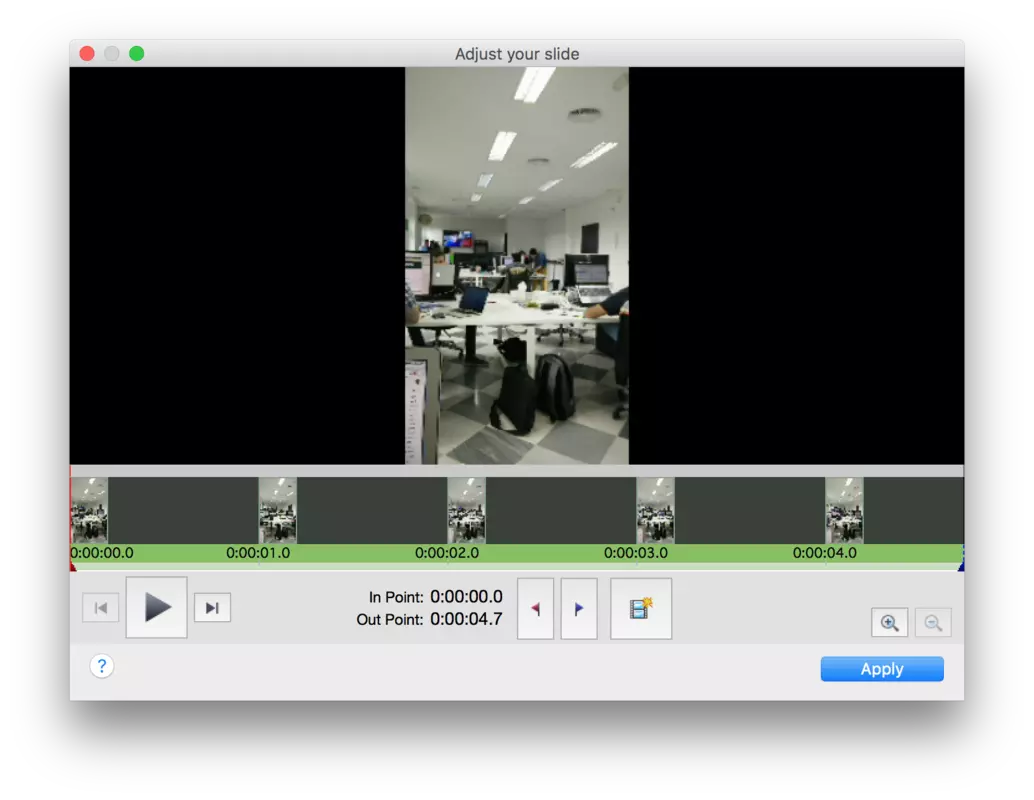Click the filmstrip effects icon
Viewport: 1034px width, 800px height.
[641, 608]
